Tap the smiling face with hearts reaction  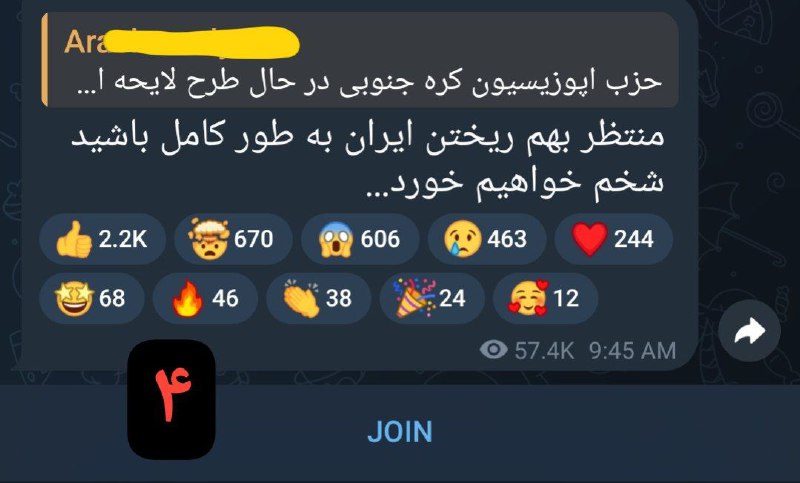(545, 298)
